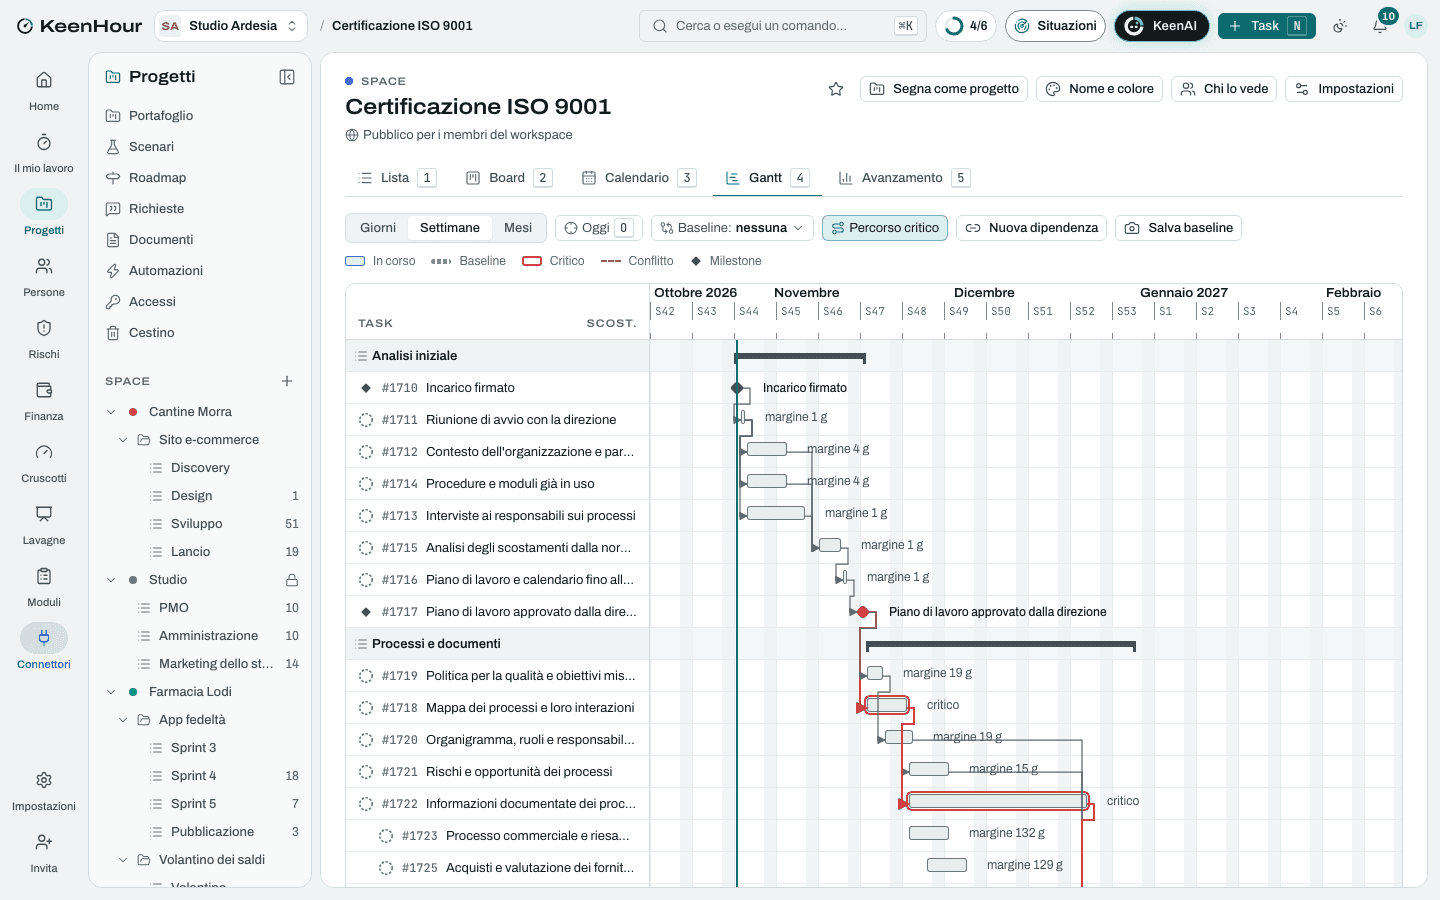Open the Finanza wallet icon
This screenshot has height=900, width=1440.
[x=44, y=390]
